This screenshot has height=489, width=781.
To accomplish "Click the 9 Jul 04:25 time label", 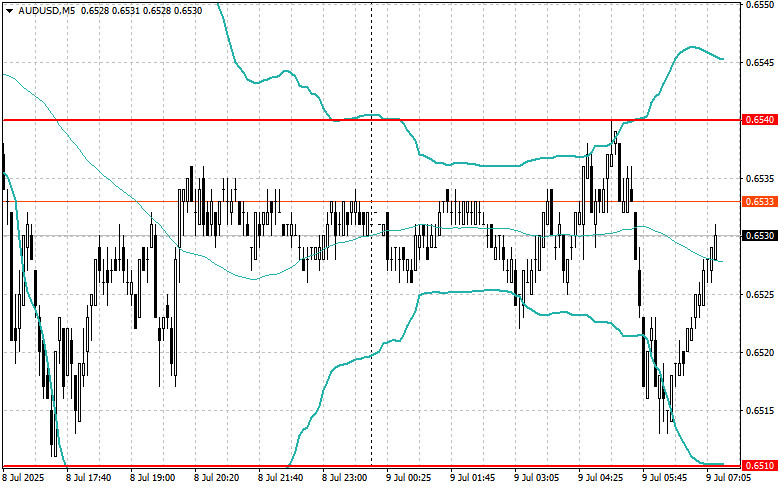I will tap(601, 478).
